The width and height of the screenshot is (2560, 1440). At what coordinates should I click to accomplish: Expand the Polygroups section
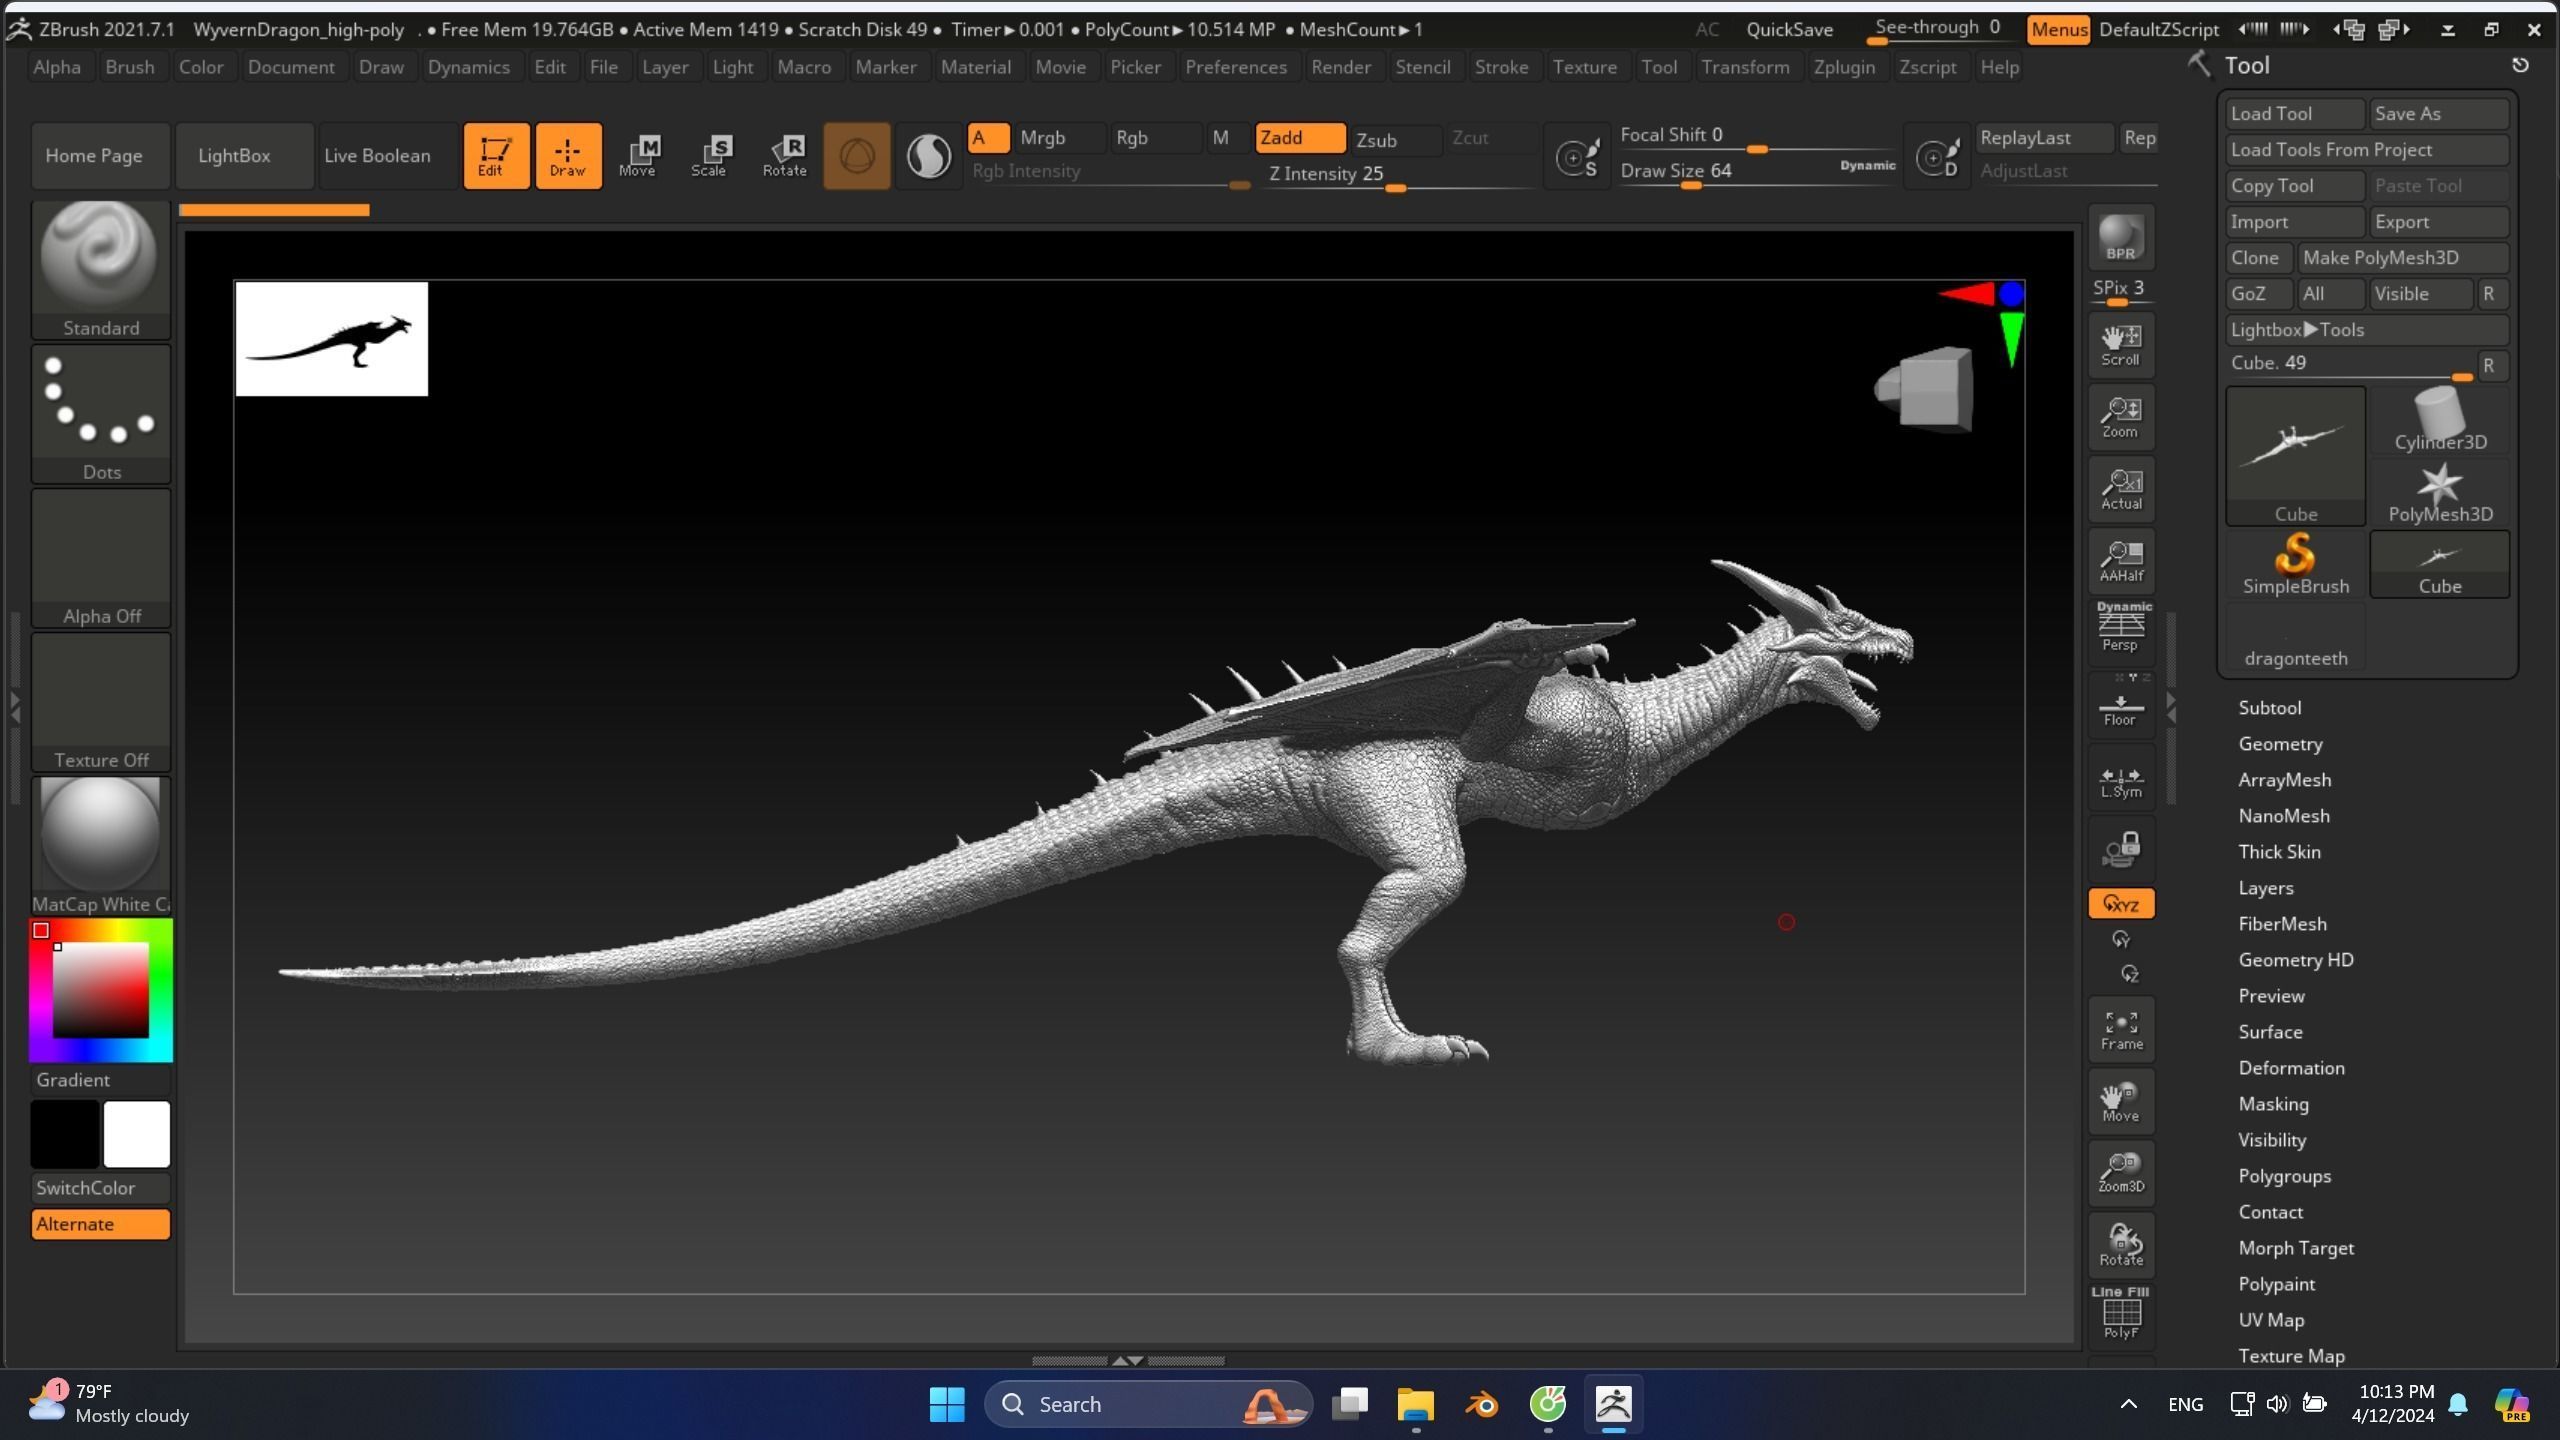tap(2284, 1176)
